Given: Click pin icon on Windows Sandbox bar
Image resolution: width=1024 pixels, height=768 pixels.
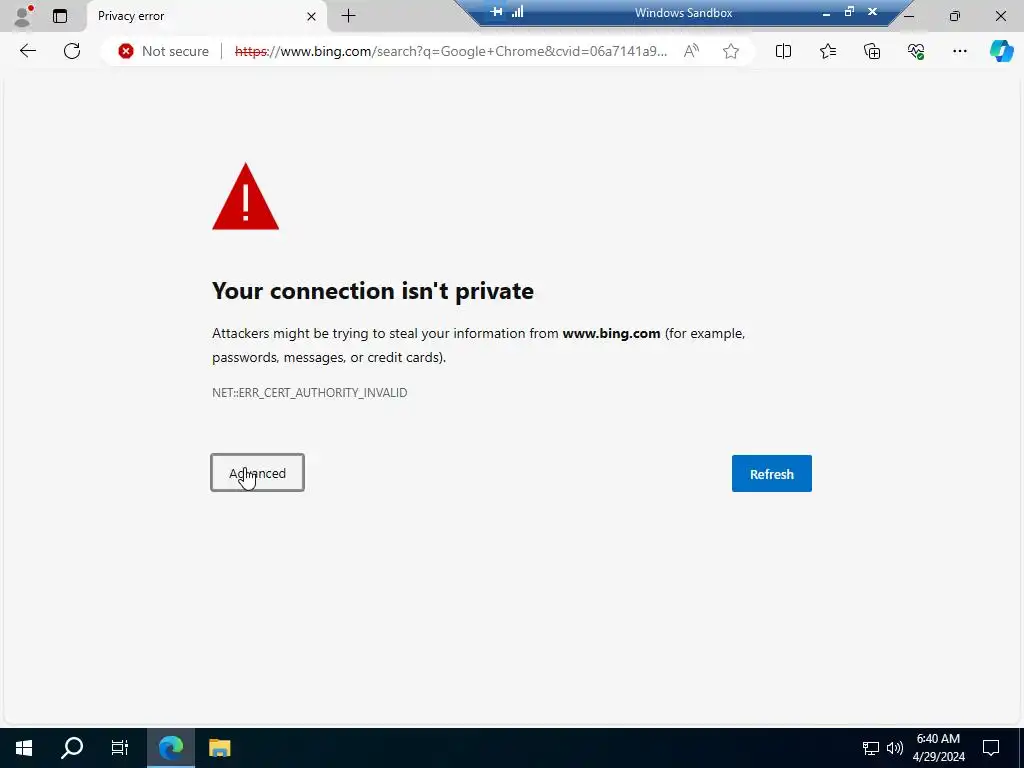Looking at the screenshot, I should [x=497, y=12].
